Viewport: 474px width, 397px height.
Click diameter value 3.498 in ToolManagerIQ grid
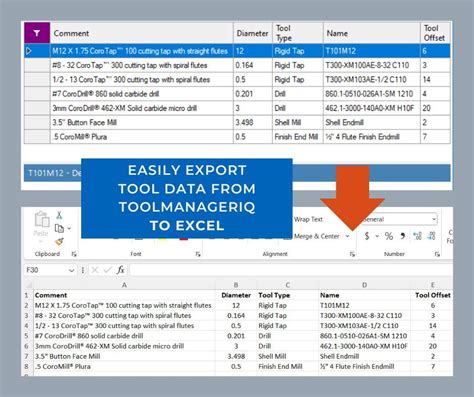(244, 122)
